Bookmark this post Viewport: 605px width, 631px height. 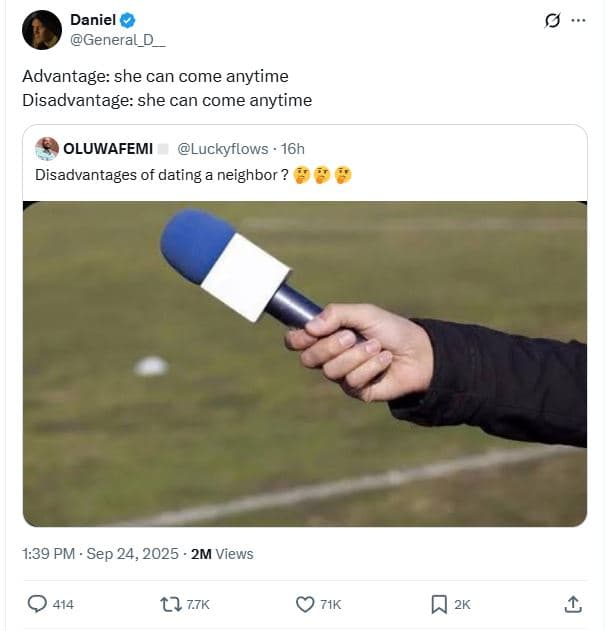pos(438,604)
